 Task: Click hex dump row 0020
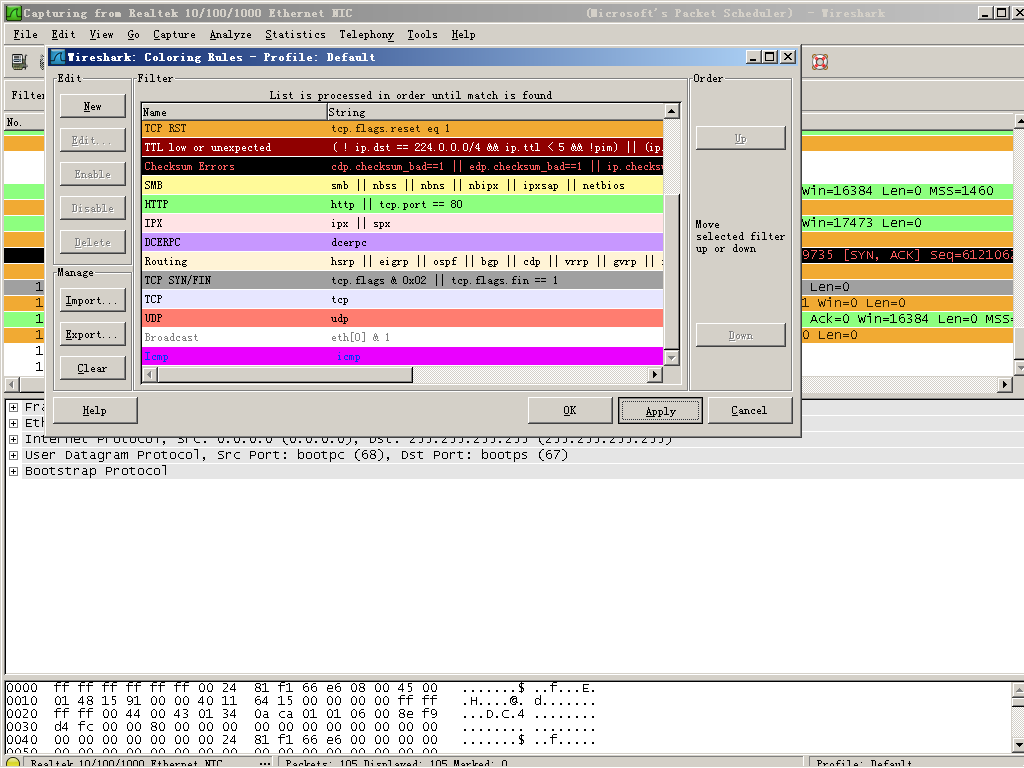click(x=300, y=714)
